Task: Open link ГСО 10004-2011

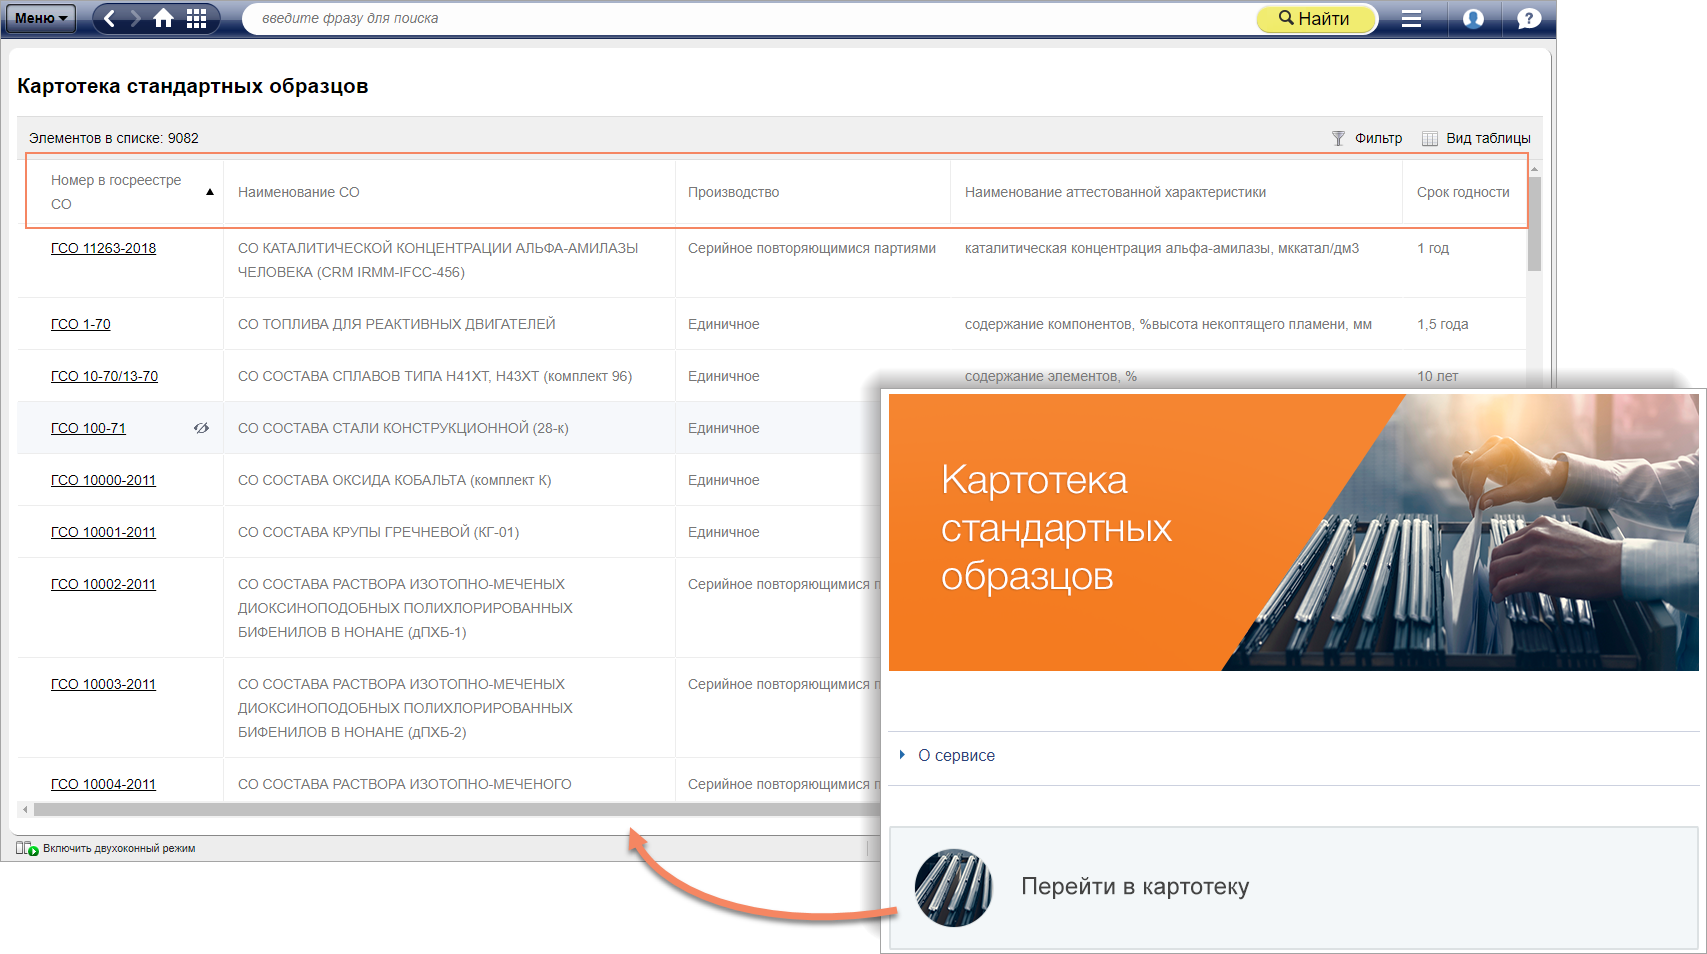Action: [x=103, y=784]
